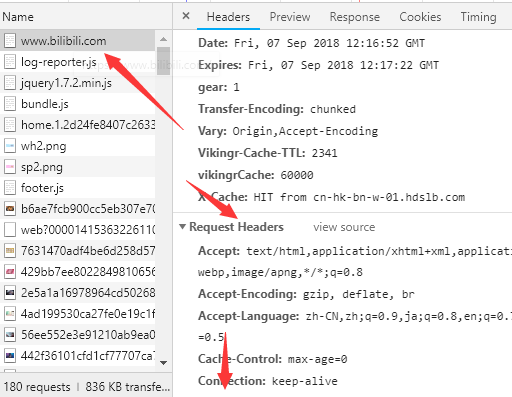Click the view source link
Image resolution: width=512 pixels, height=397 pixels.
(344, 227)
